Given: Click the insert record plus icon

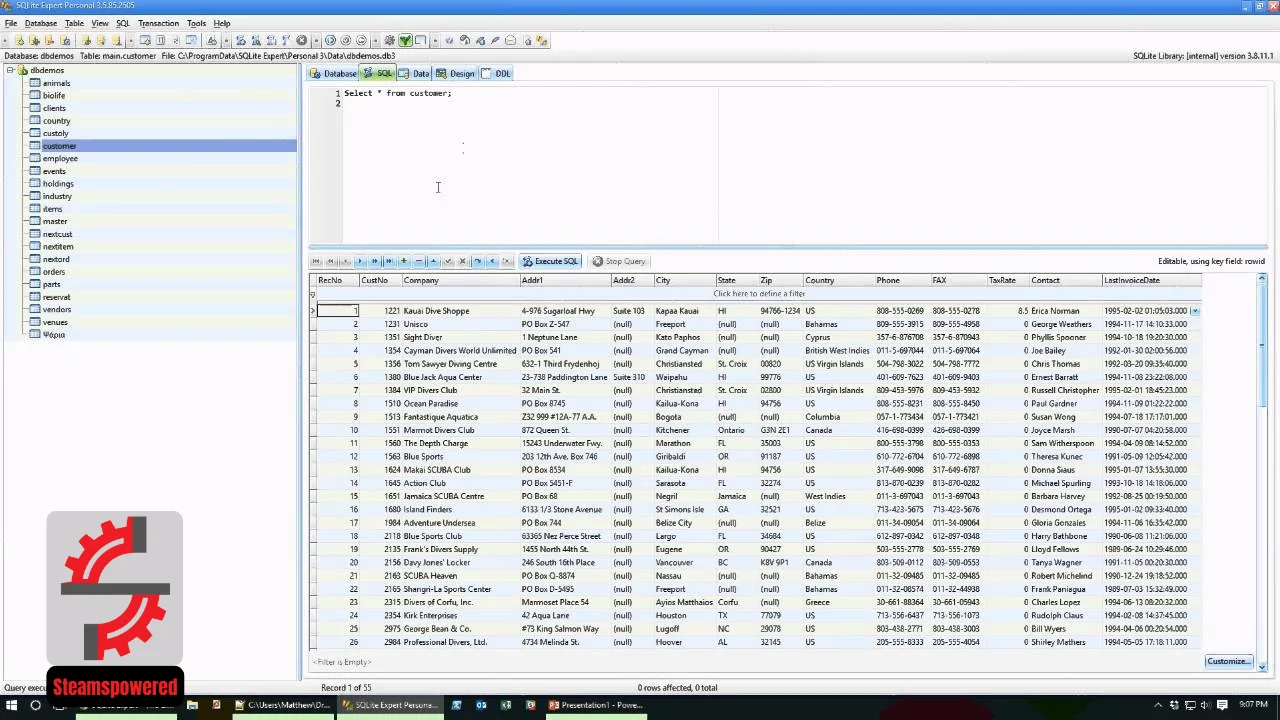Looking at the screenshot, I should (404, 261).
